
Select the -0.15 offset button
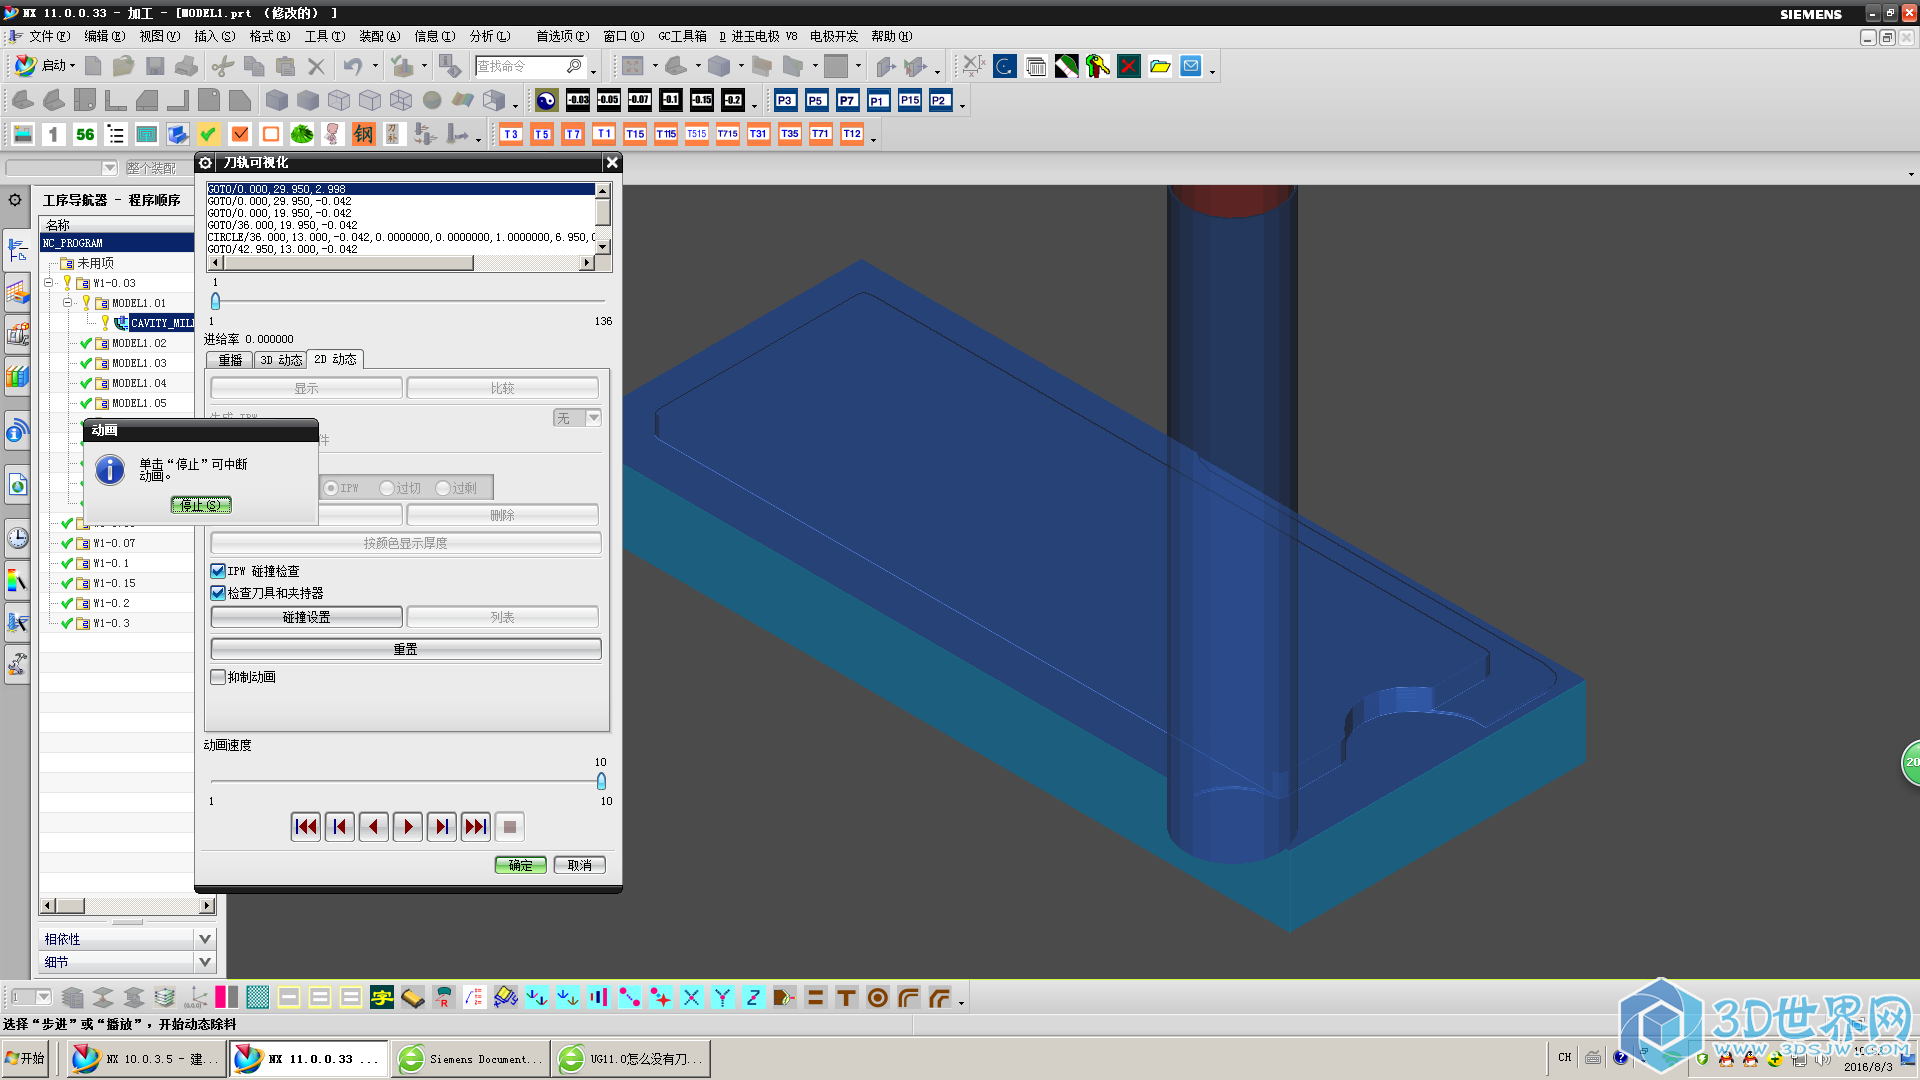pos(702,100)
